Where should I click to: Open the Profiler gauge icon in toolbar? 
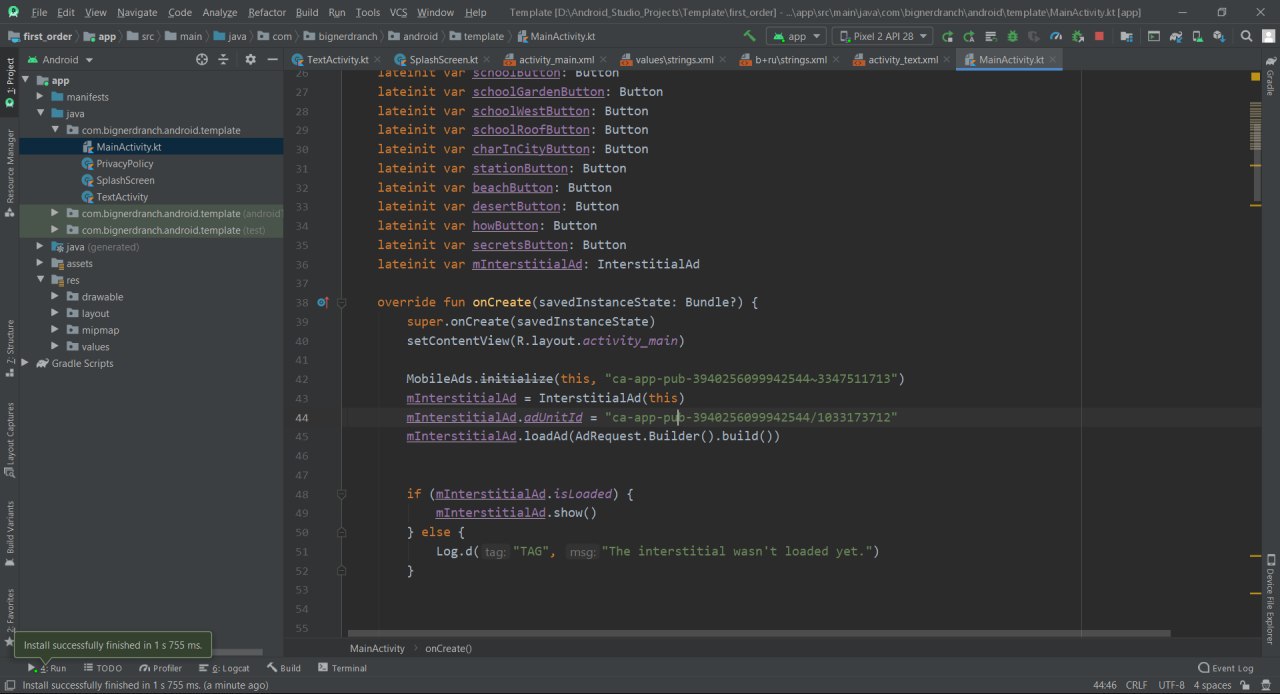pyautogui.click(x=1055, y=36)
